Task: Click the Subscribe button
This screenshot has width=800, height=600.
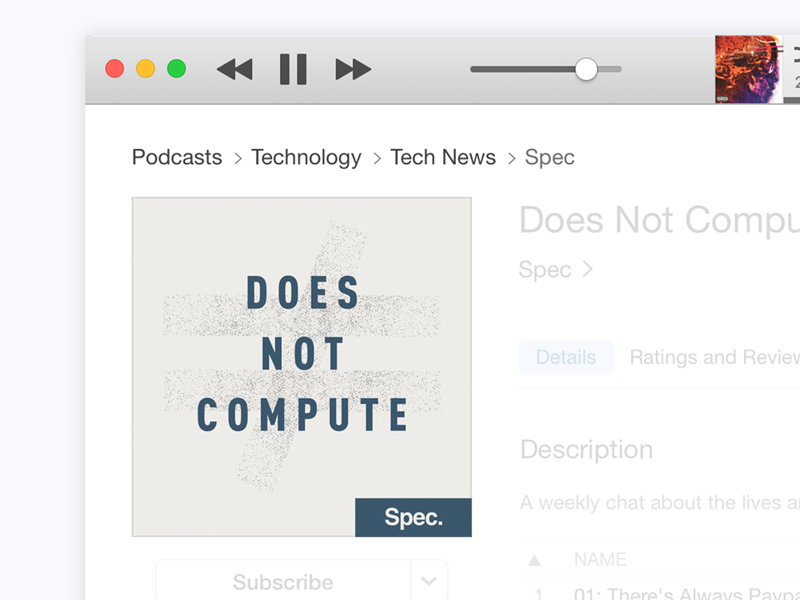Action: pyautogui.click(x=283, y=581)
